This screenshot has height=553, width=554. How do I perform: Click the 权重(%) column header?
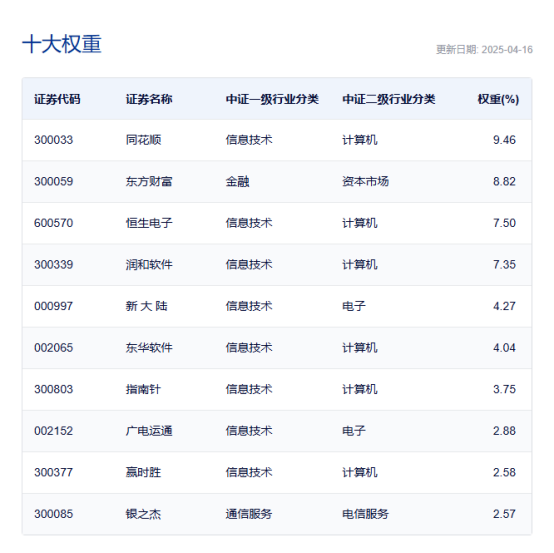498,99
